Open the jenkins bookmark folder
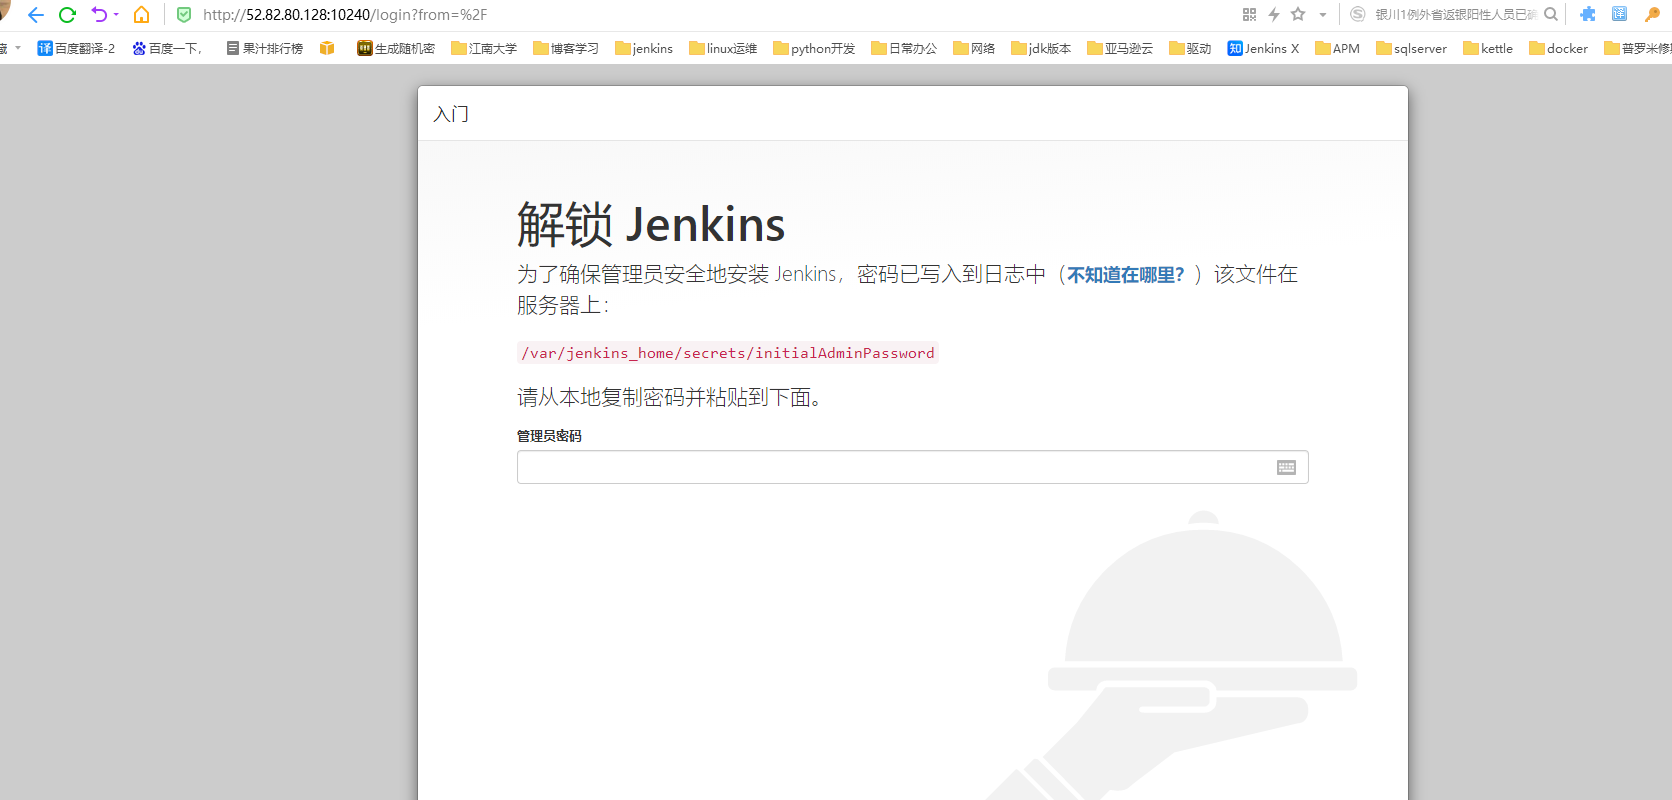1672x800 pixels. pos(644,48)
